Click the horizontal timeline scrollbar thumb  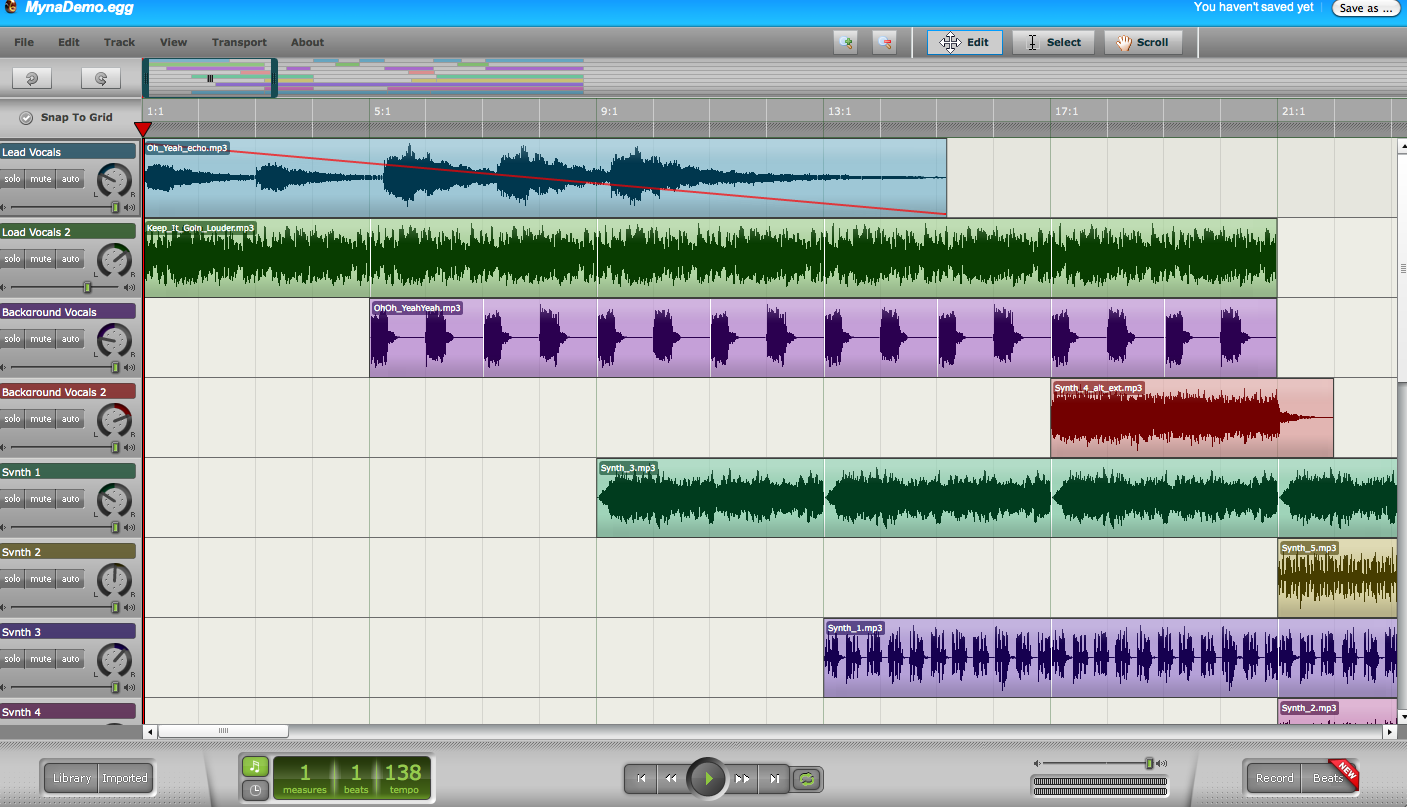(223, 731)
